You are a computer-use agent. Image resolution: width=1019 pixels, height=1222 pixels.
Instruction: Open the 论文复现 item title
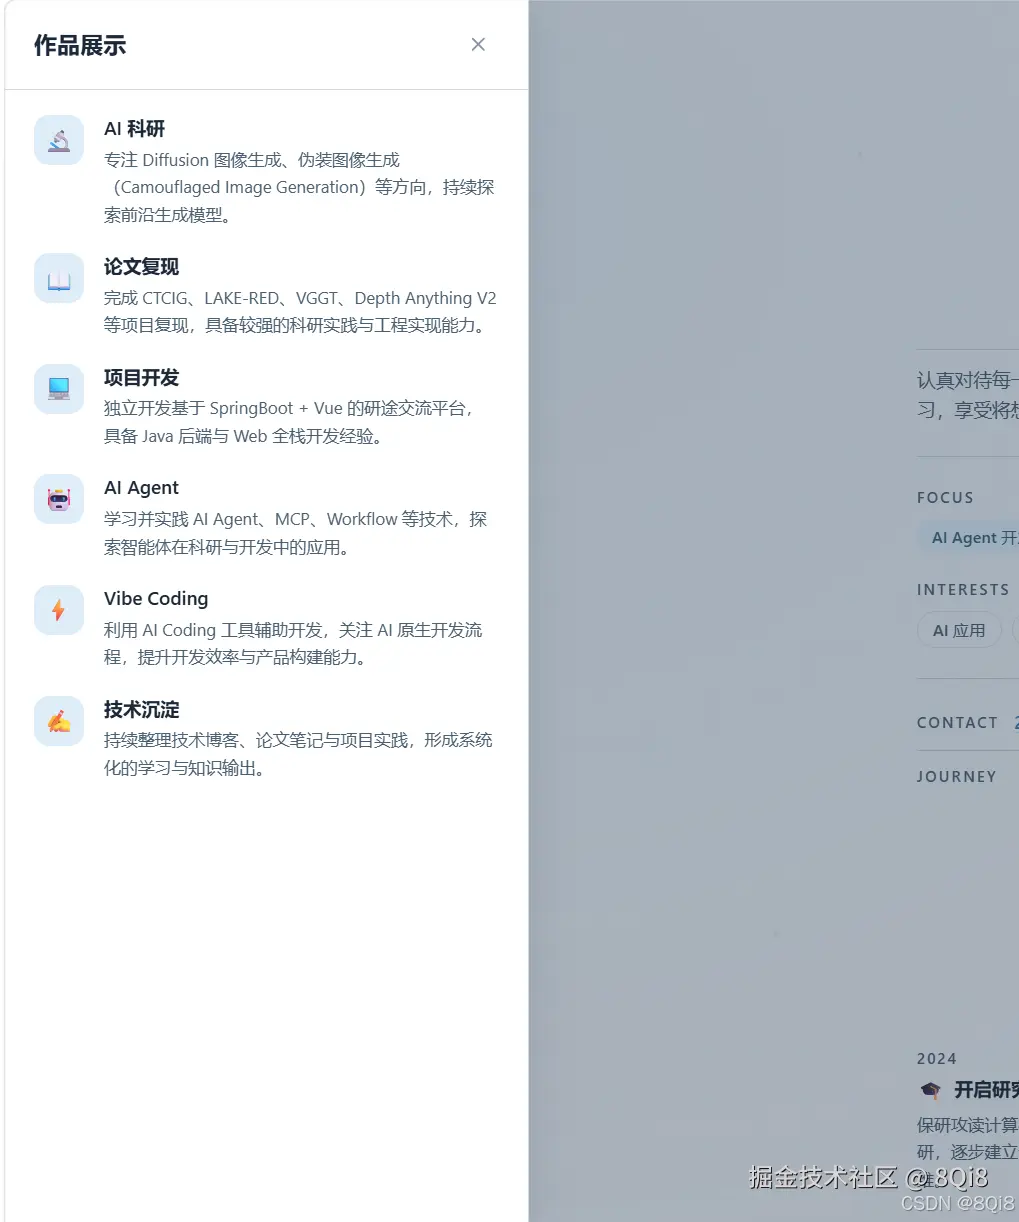coord(141,267)
